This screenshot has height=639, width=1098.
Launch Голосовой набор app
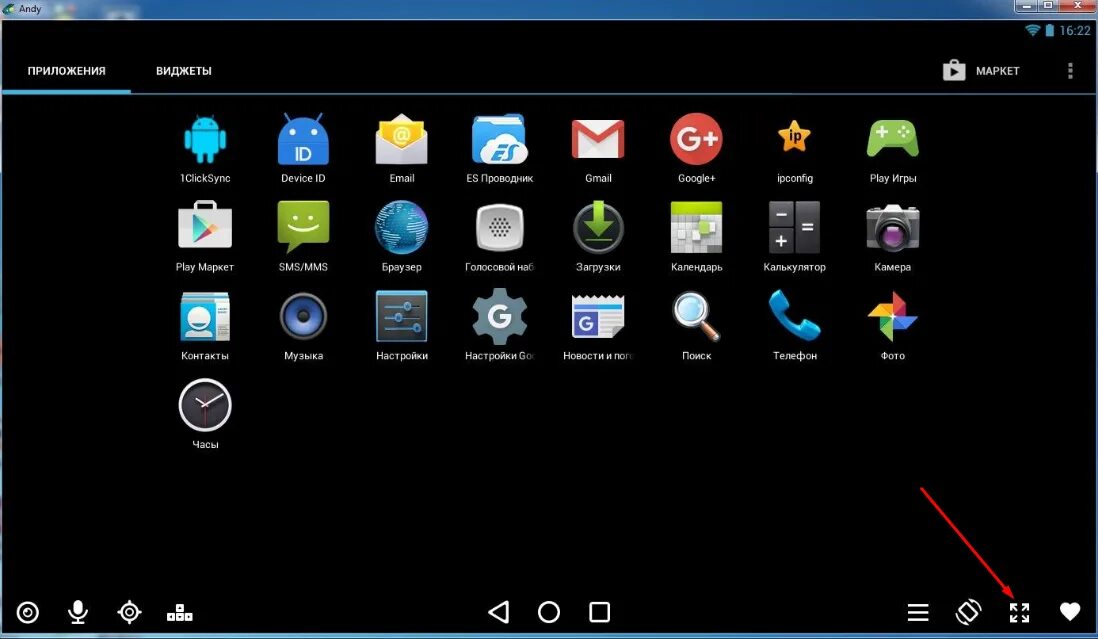(x=499, y=227)
